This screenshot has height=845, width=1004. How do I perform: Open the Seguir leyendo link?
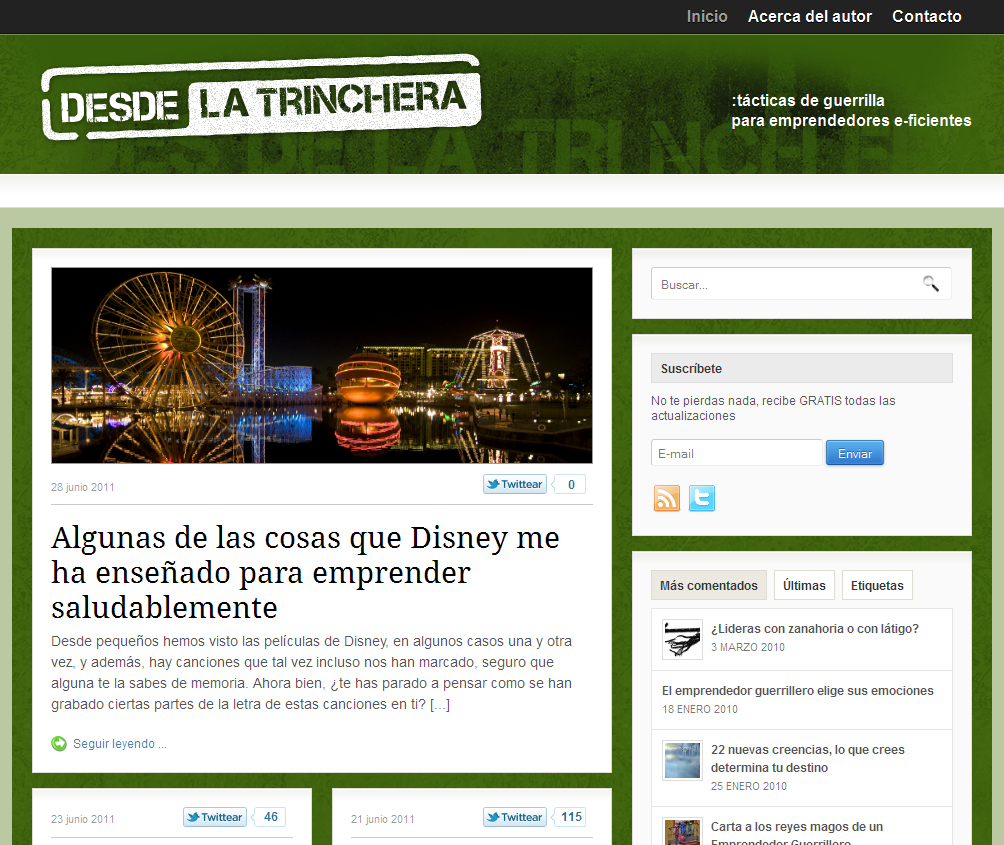(x=120, y=744)
